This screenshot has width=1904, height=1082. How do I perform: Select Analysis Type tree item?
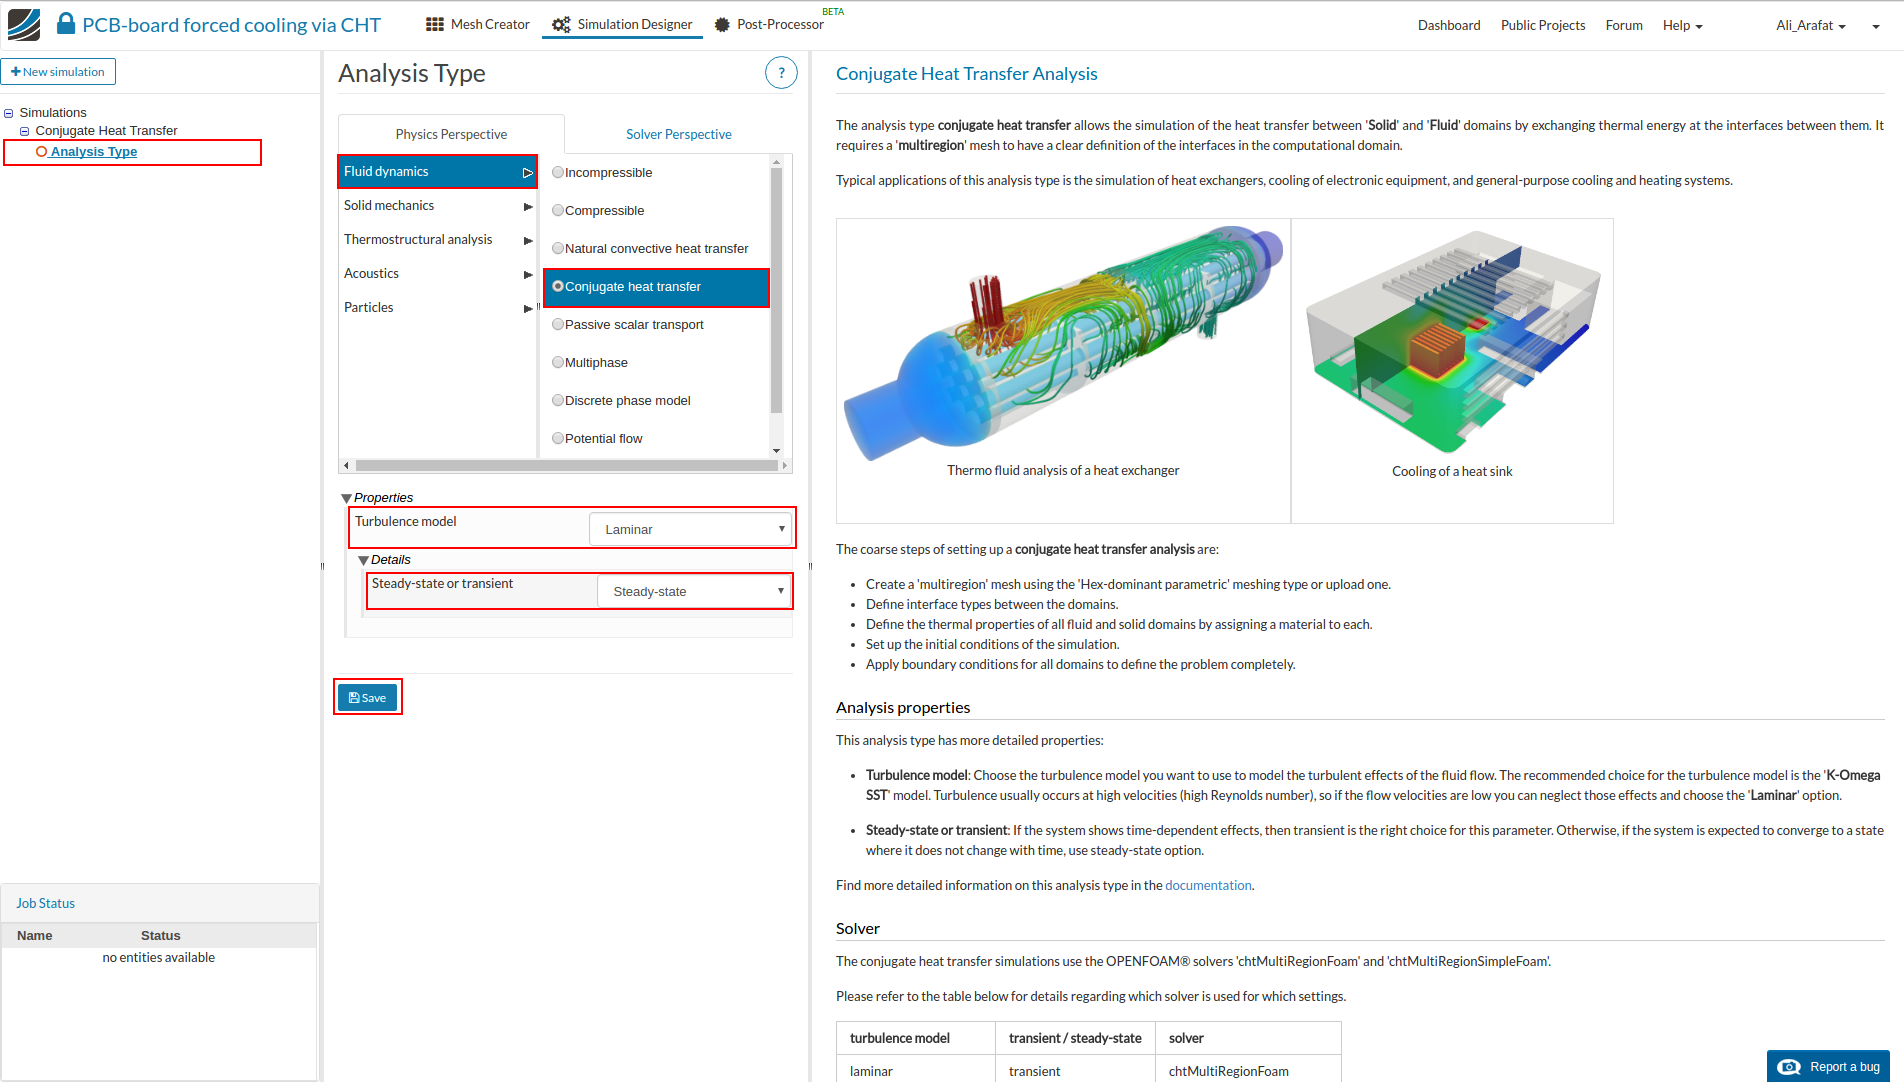tap(94, 152)
